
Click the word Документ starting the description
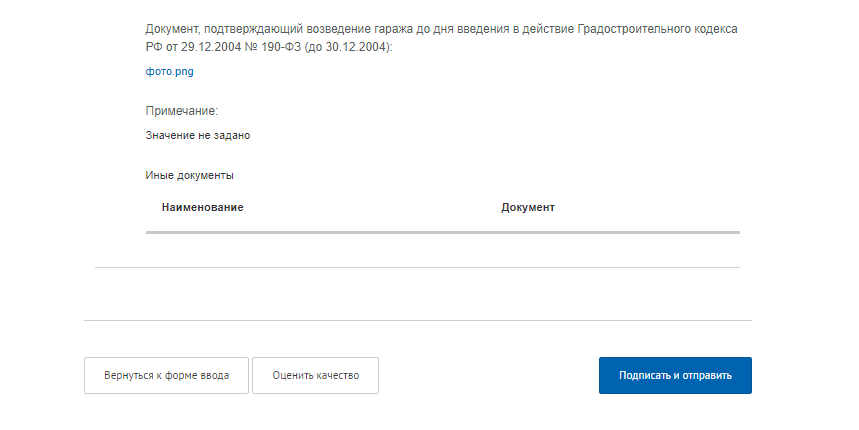click(174, 29)
